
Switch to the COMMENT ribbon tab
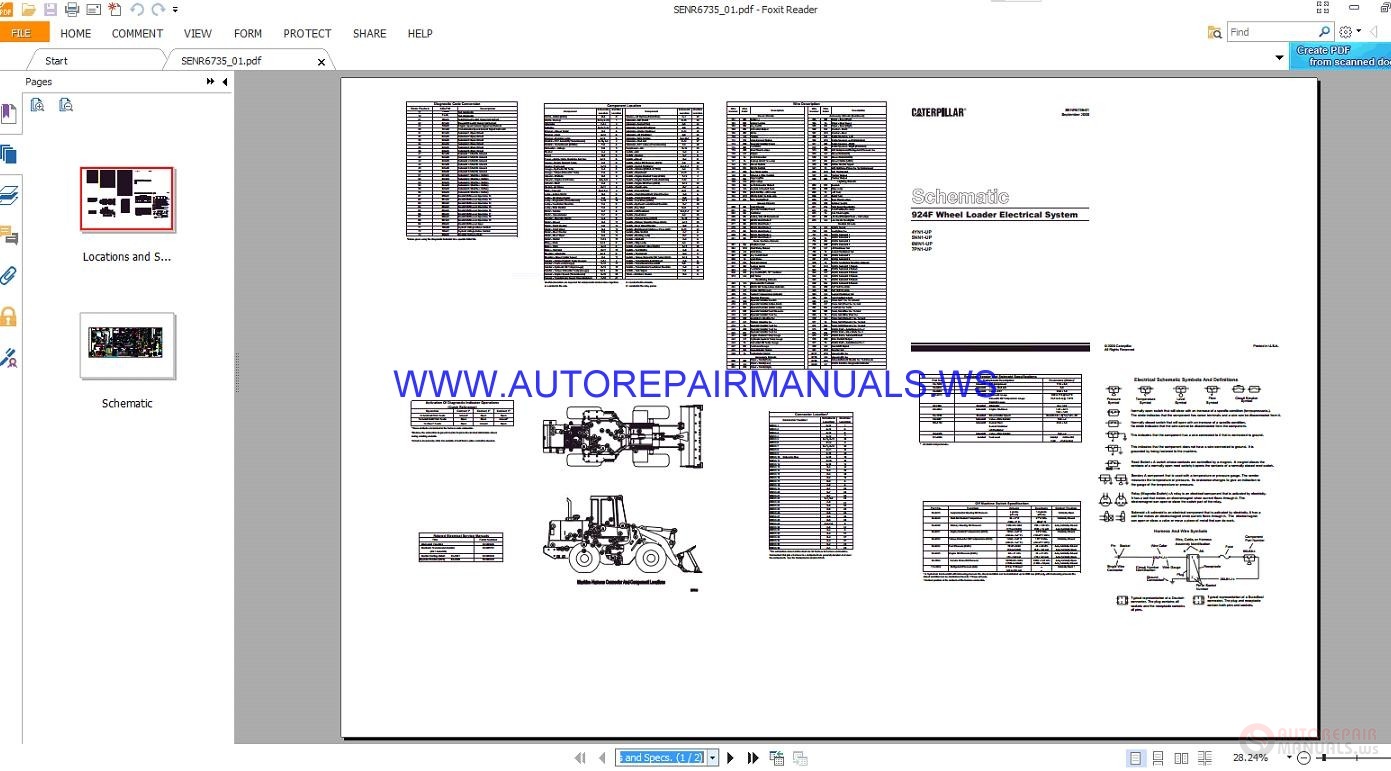click(x=137, y=33)
